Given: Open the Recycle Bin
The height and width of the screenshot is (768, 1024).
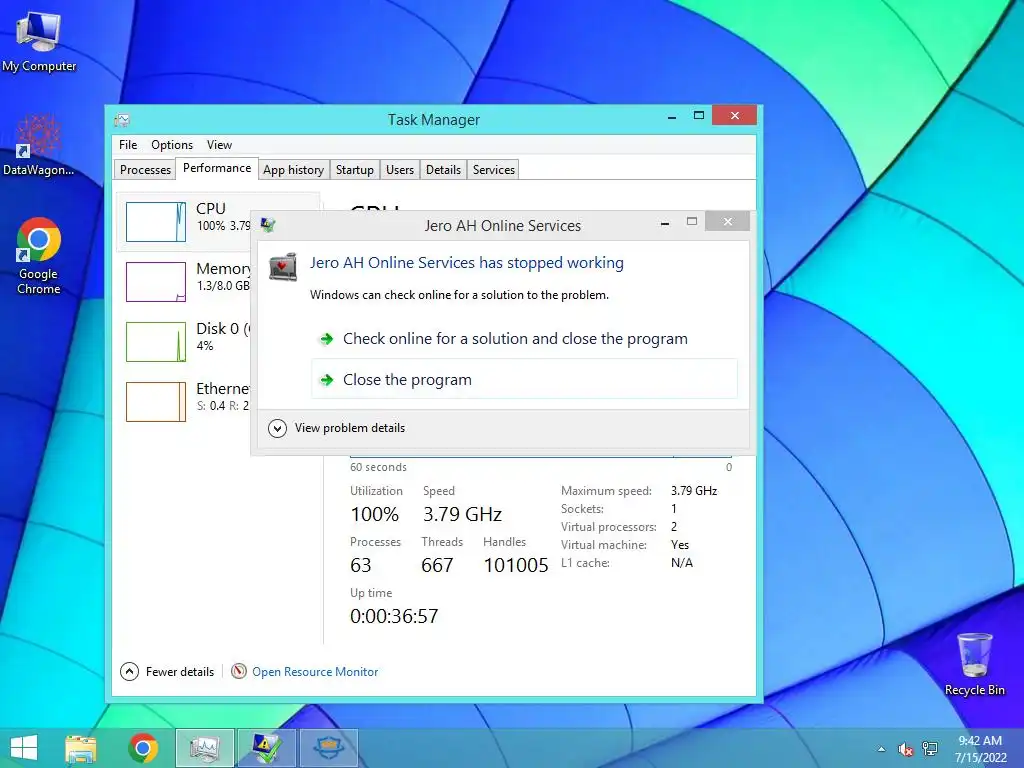Looking at the screenshot, I should [x=974, y=665].
